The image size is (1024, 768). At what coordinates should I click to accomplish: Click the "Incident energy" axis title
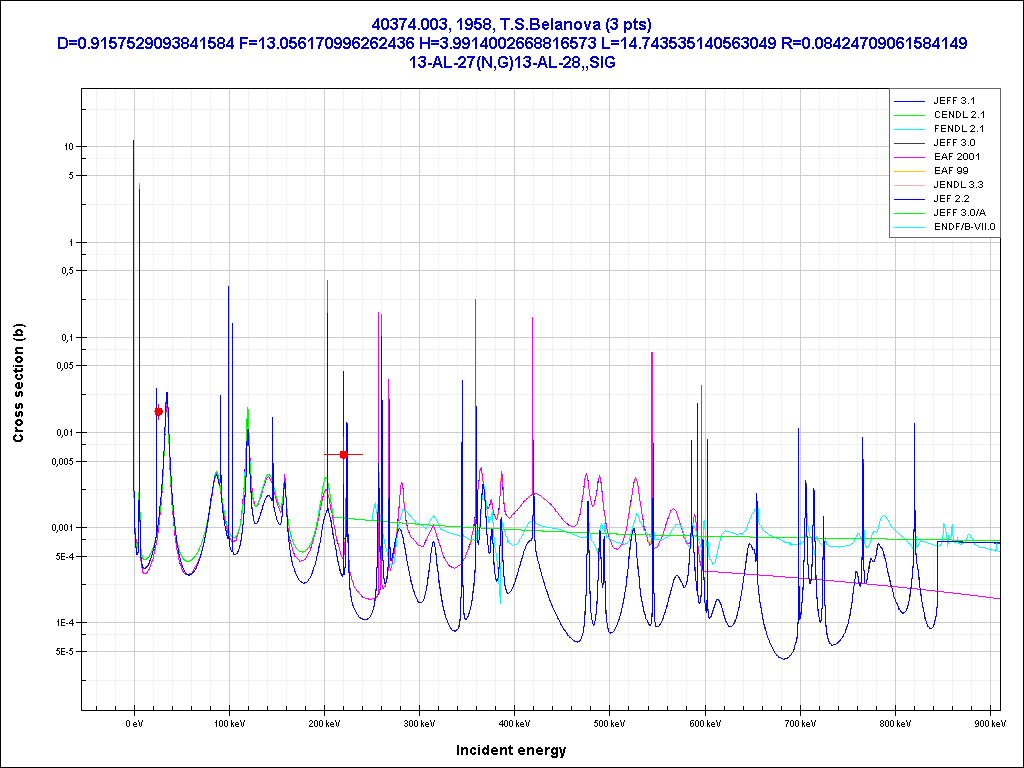(x=511, y=750)
